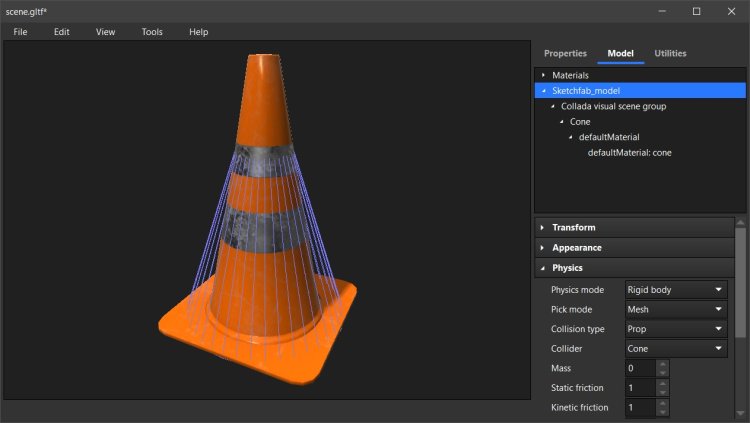Open the Edit menu

click(62, 32)
